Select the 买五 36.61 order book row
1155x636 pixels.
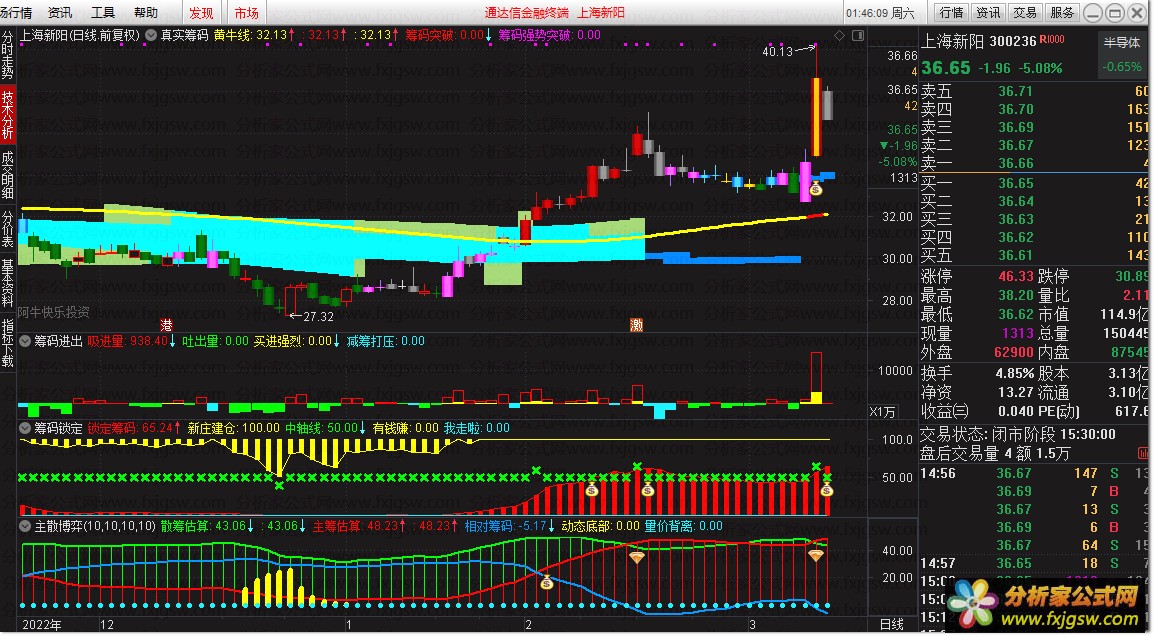(x=1034, y=256)
